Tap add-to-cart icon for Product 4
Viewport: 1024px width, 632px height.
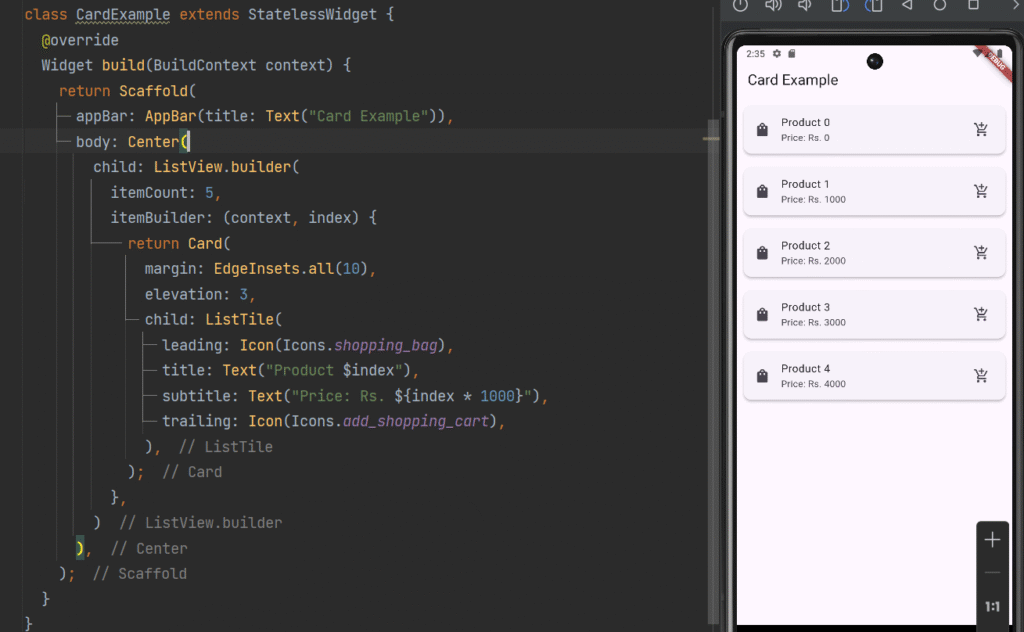click(980, 376)
